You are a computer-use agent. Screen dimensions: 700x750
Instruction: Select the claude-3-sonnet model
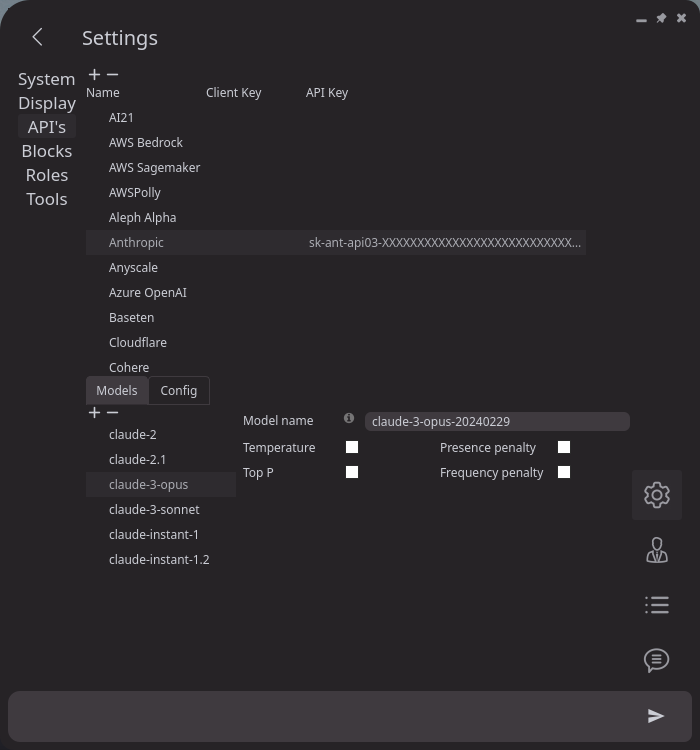point(154,509)
